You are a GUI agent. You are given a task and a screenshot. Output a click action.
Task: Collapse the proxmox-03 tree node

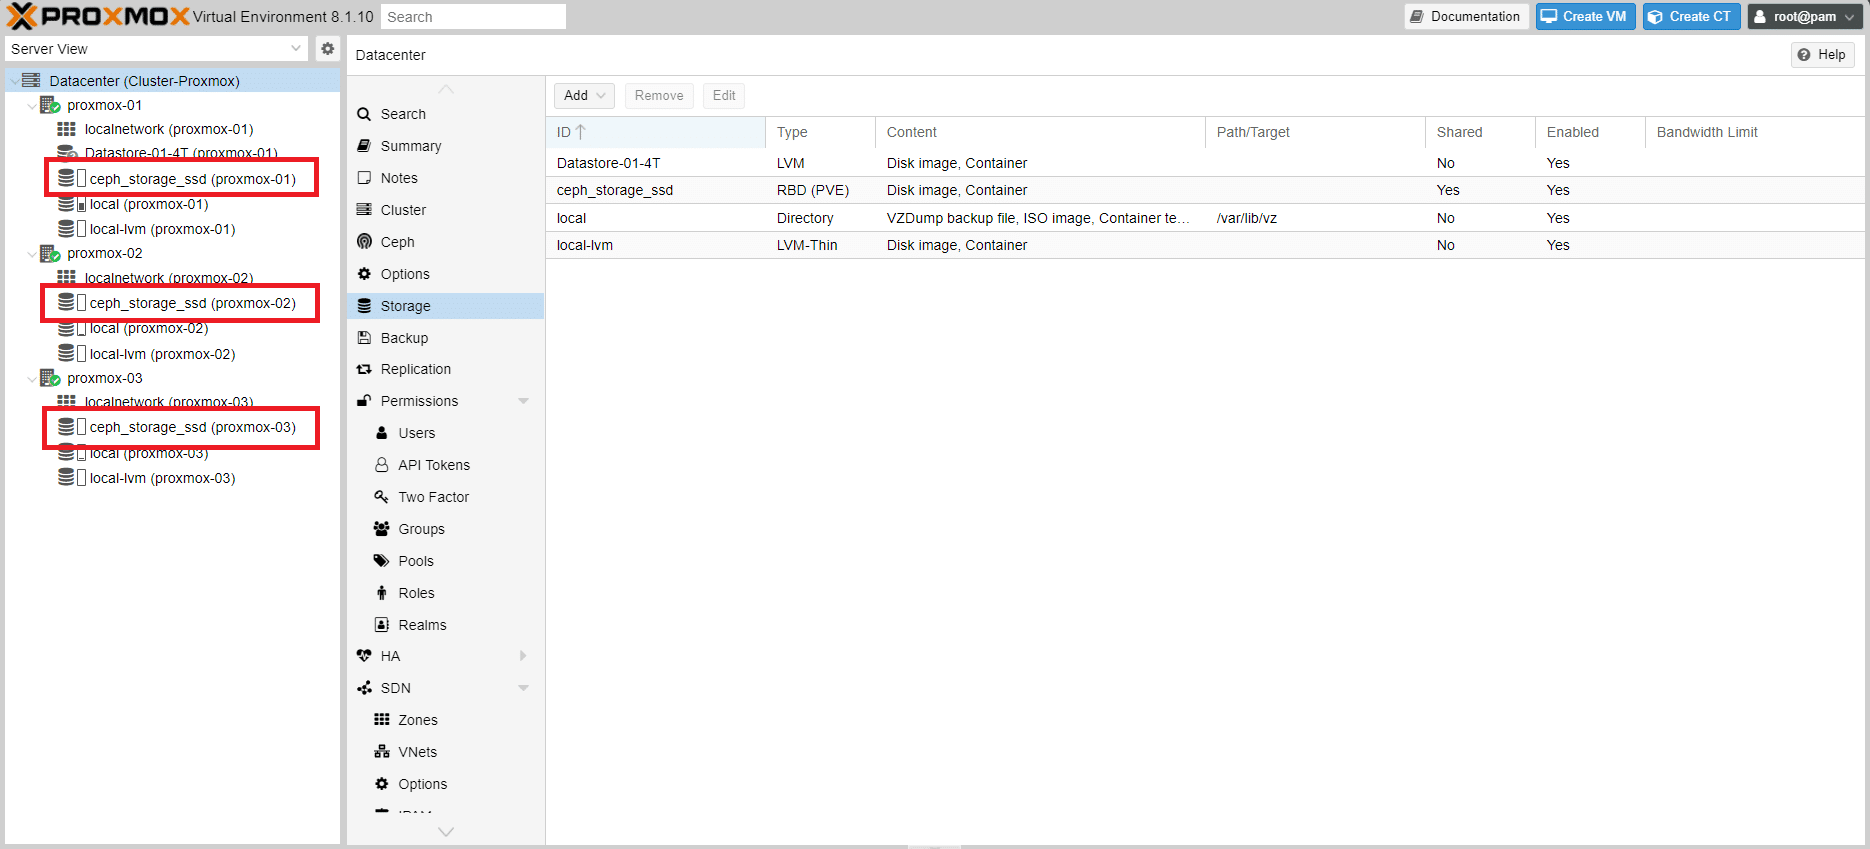coord(32,379)
